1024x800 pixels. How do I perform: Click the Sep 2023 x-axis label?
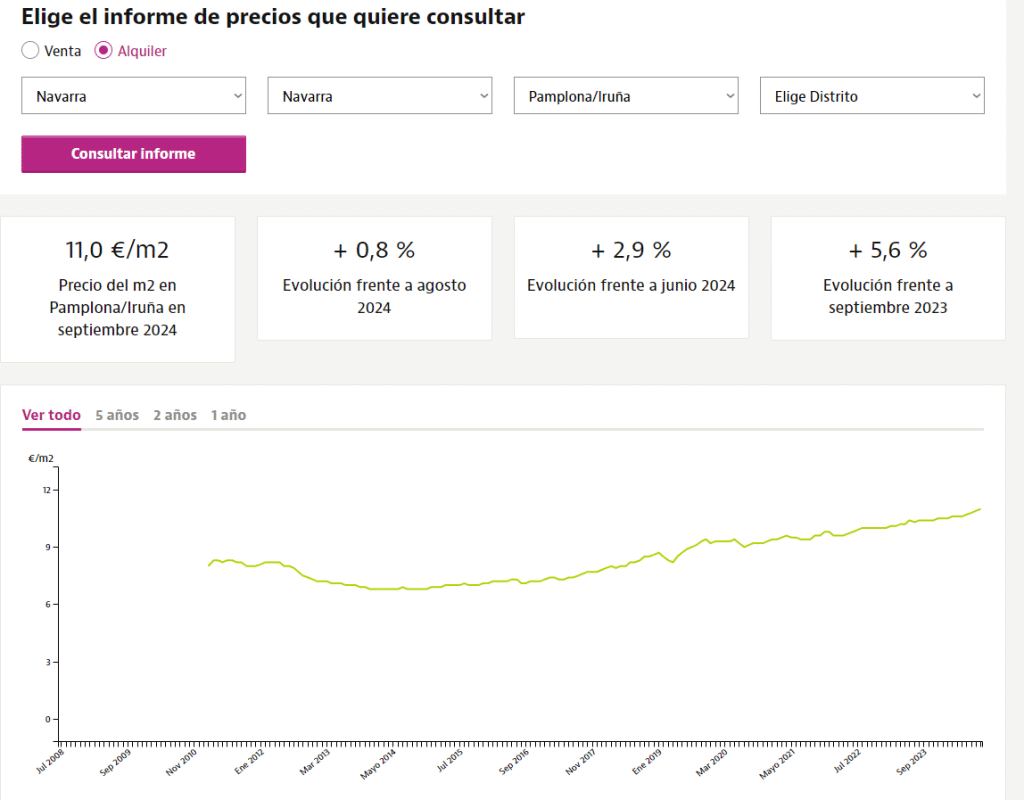(912, 763)
